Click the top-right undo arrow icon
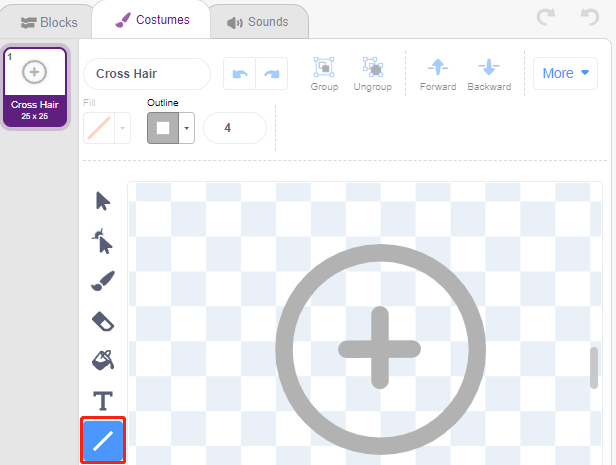 tap(590, 17)
